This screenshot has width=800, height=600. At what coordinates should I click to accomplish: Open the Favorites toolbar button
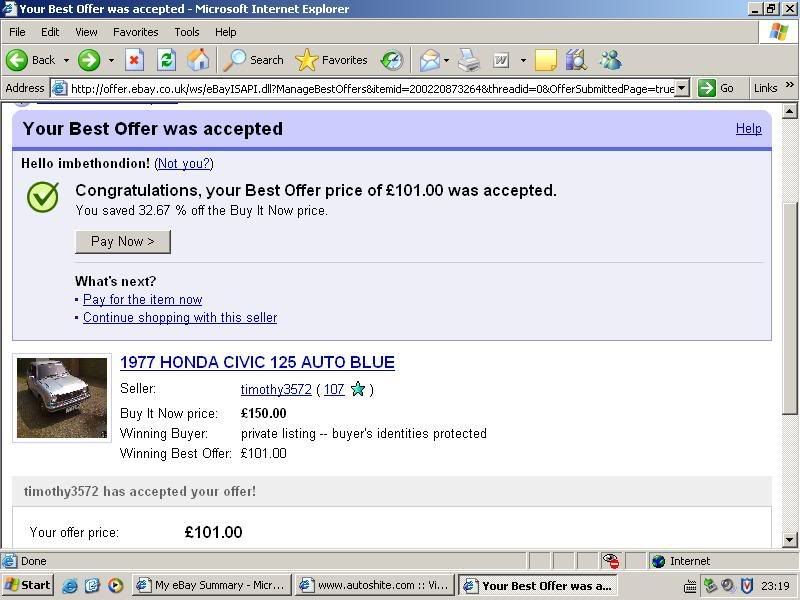coord(332,60)
